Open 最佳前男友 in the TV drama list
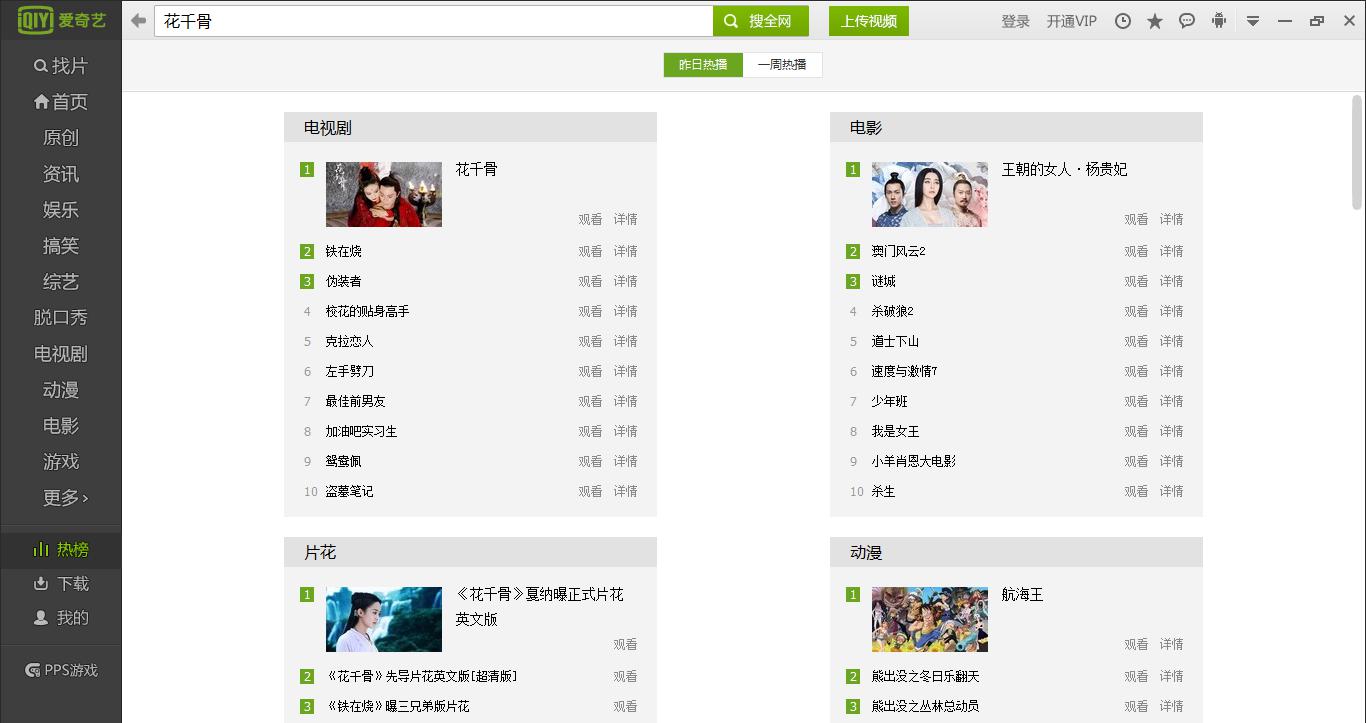Screen dimensions: 1366x723 355,401
